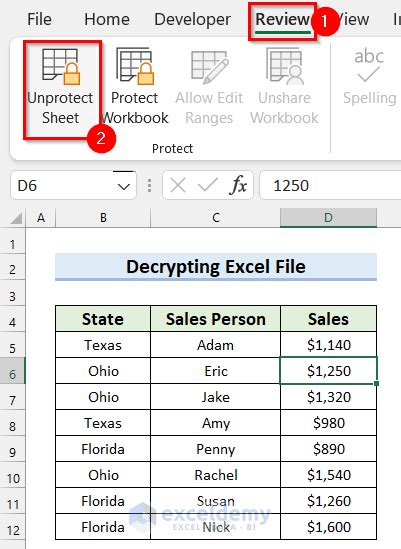Click the $1,260 sales cell
401x549 pixels.
[329, 501]
